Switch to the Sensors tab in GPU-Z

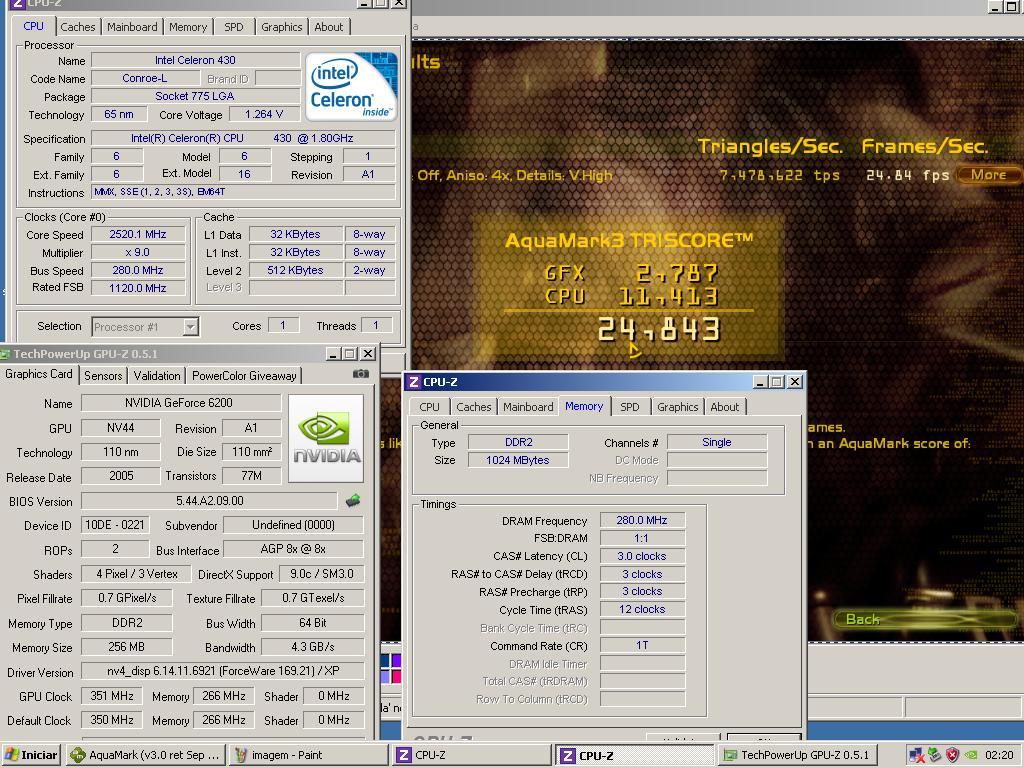(103, 376)
